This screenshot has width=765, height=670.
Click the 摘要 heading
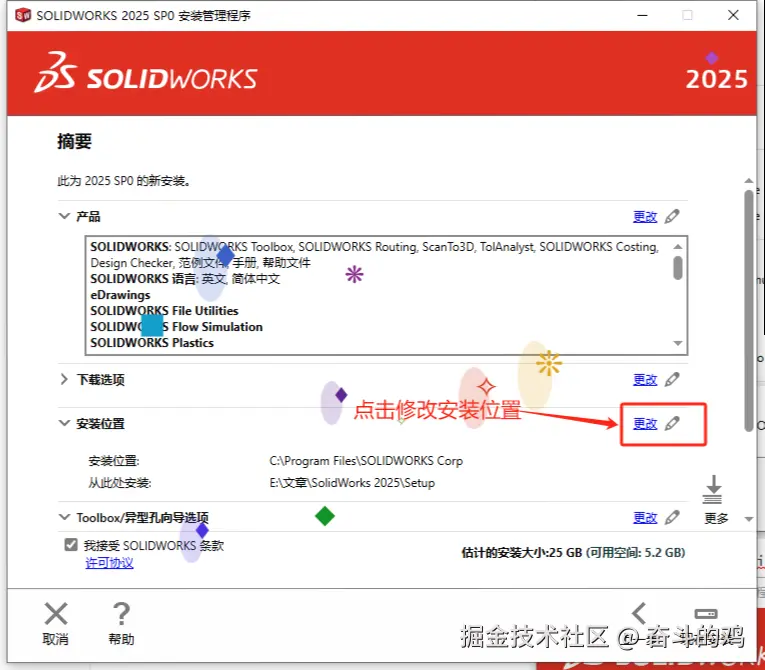tap(74, 142)
